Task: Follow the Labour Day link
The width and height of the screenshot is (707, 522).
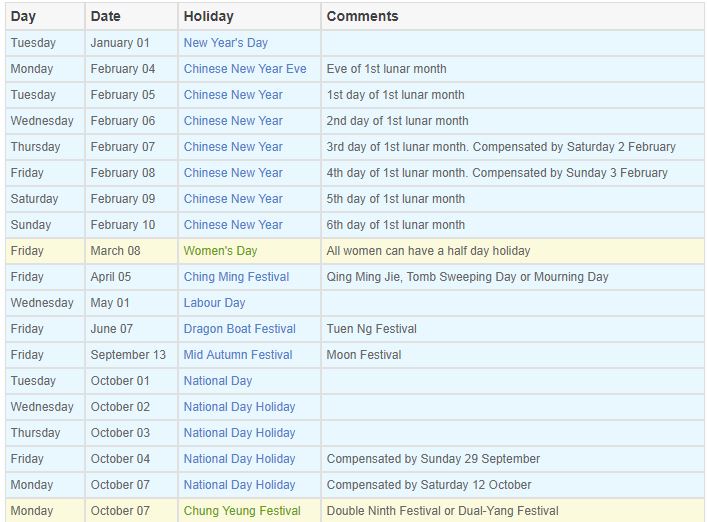Action: 214,303
